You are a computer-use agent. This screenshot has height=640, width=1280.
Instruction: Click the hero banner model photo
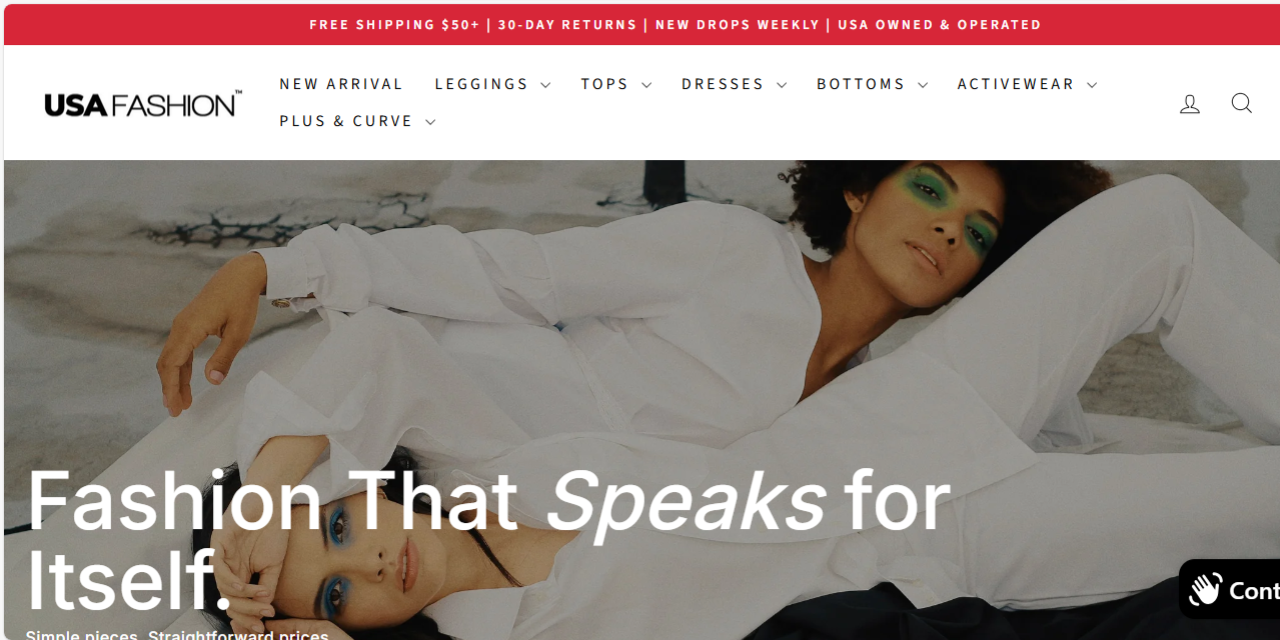point(642,400)
